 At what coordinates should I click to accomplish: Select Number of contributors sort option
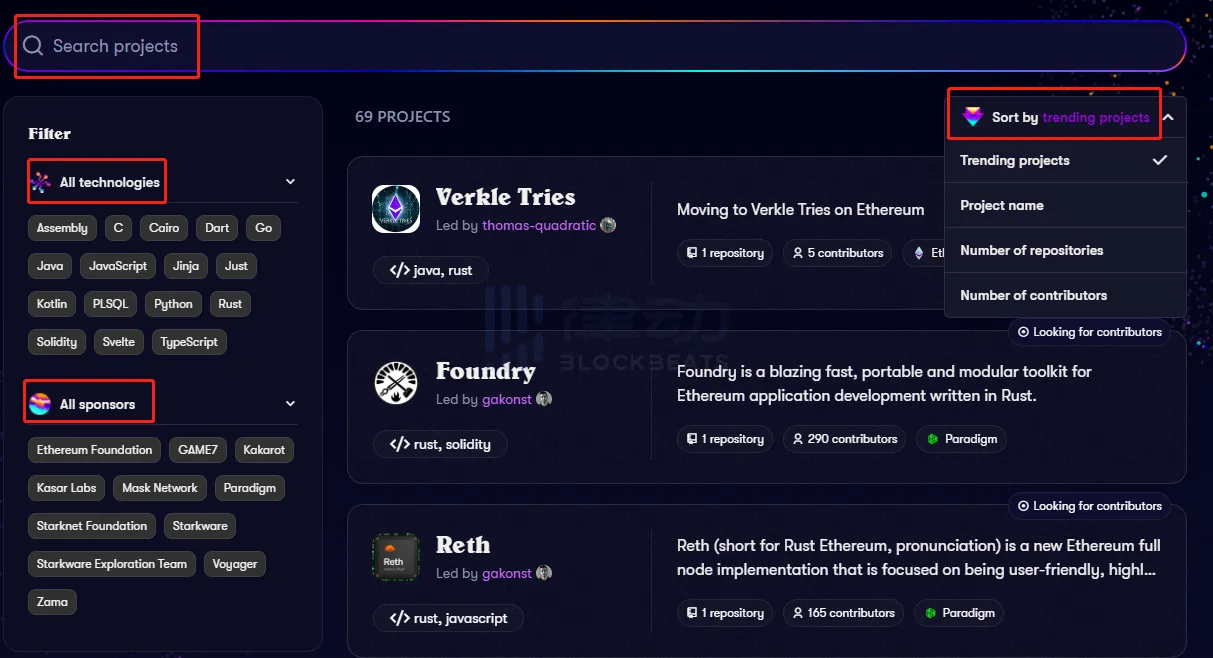pos(1033,295)
